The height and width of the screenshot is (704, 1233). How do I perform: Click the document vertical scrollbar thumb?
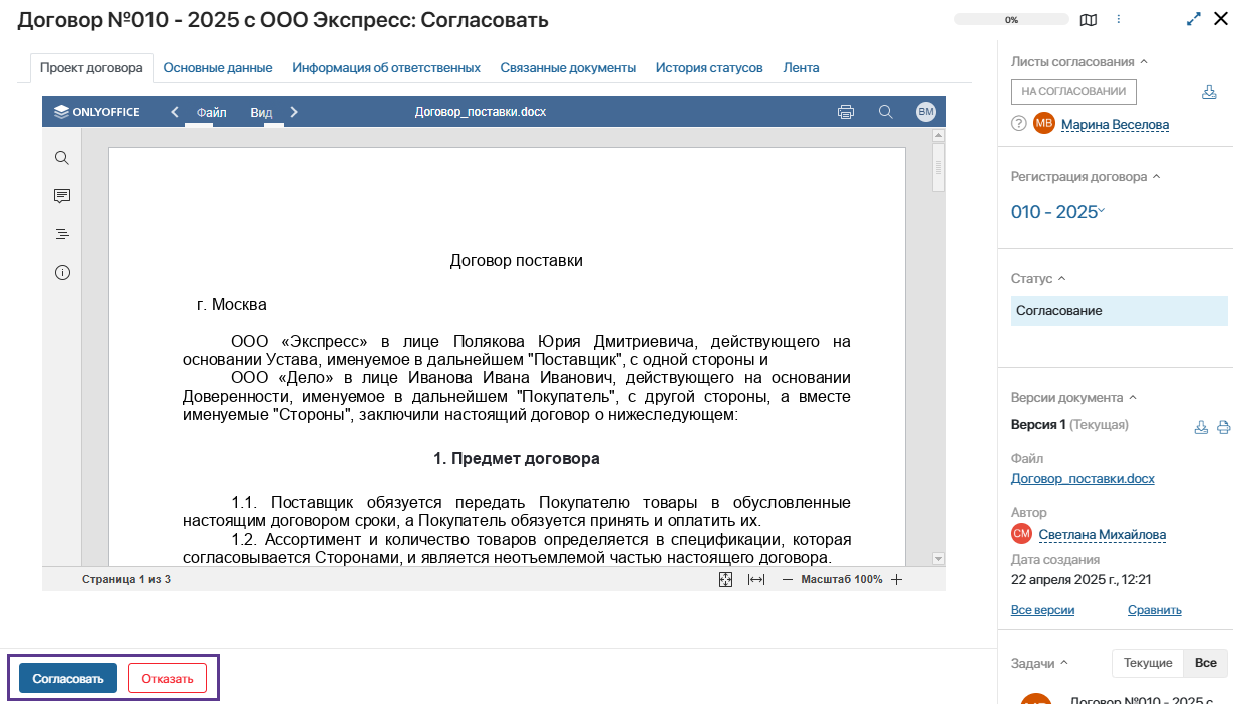938,166
